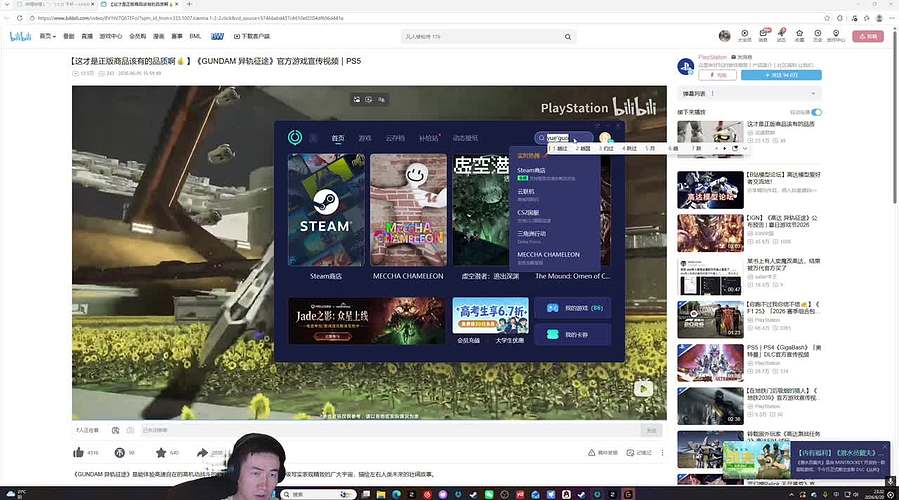This screenshot has height=500, width=899.
Task: Select 云联机 in search suggestions
Action: coord(555,195)
